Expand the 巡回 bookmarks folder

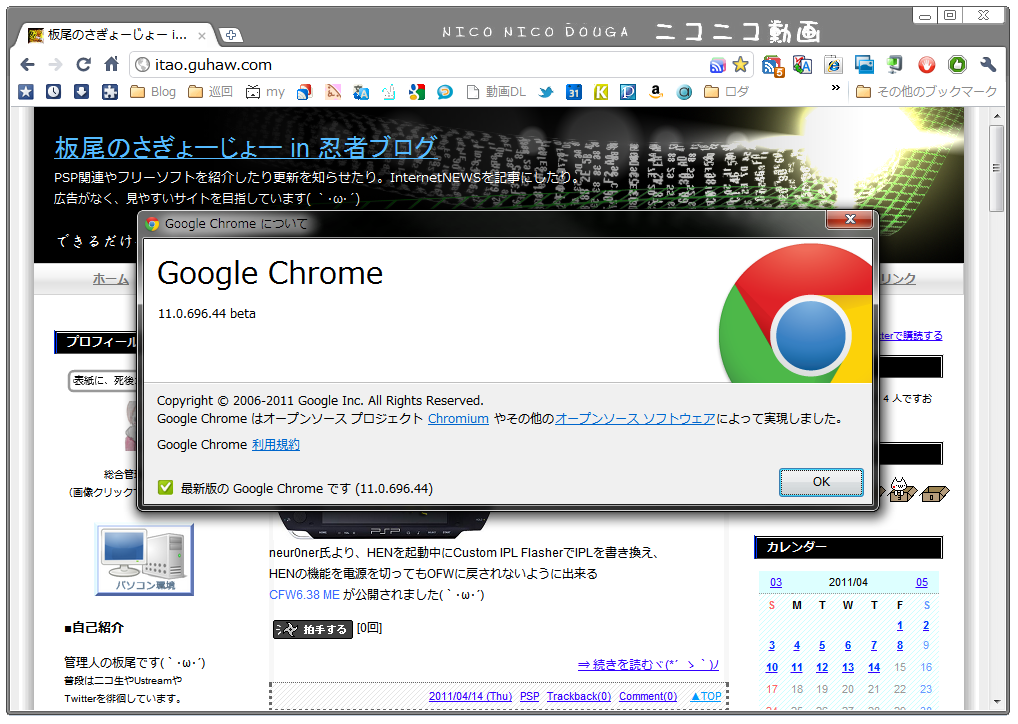[x=210, y=92]
